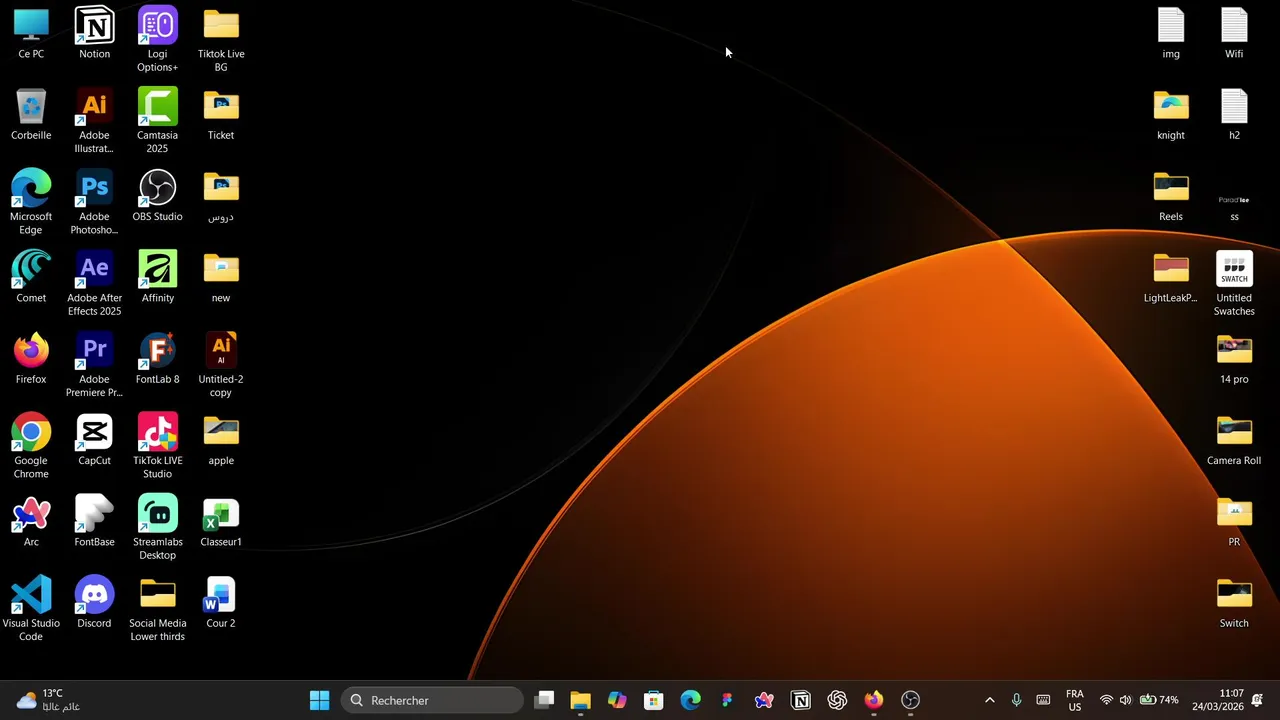The height and width of the screenshot is (720, 1280).
Task: Select the apple folder
Action: (x=221, y=439)
